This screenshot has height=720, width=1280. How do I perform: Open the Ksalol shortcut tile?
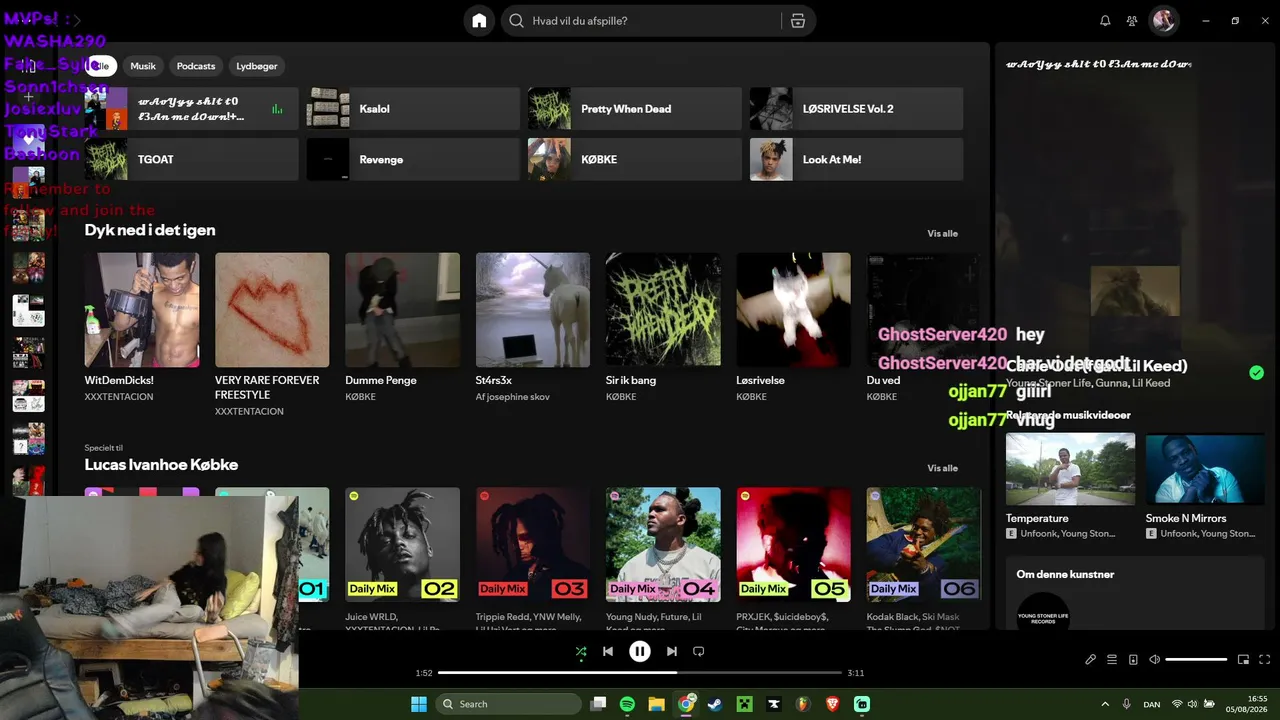(x=413, y=109)
